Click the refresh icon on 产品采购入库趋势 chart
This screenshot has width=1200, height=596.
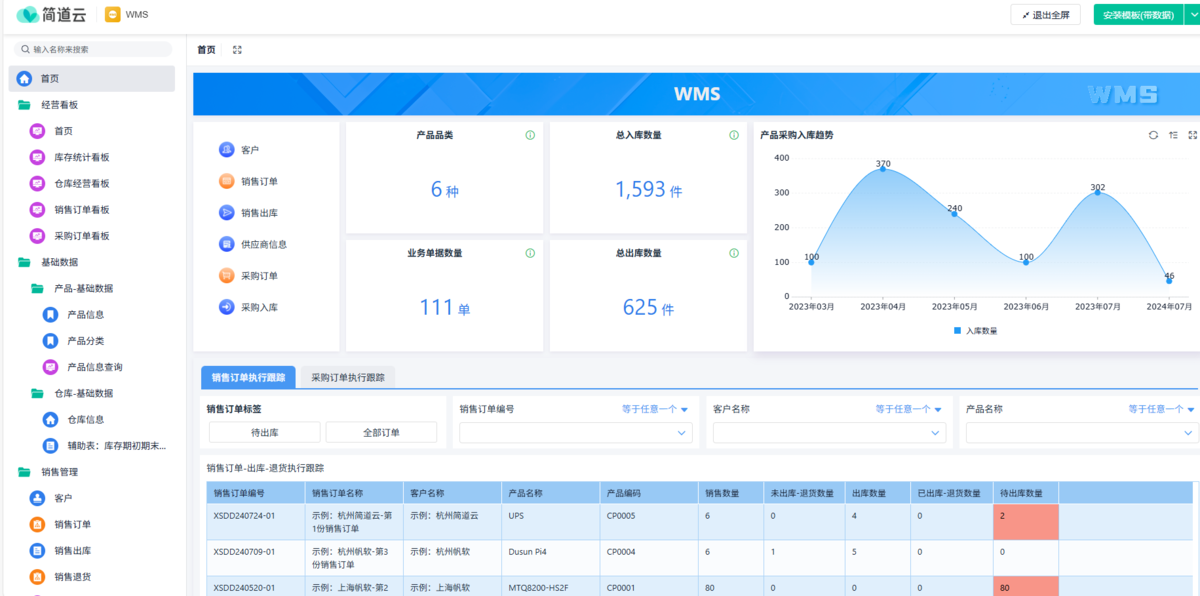tap(1153, 135)
